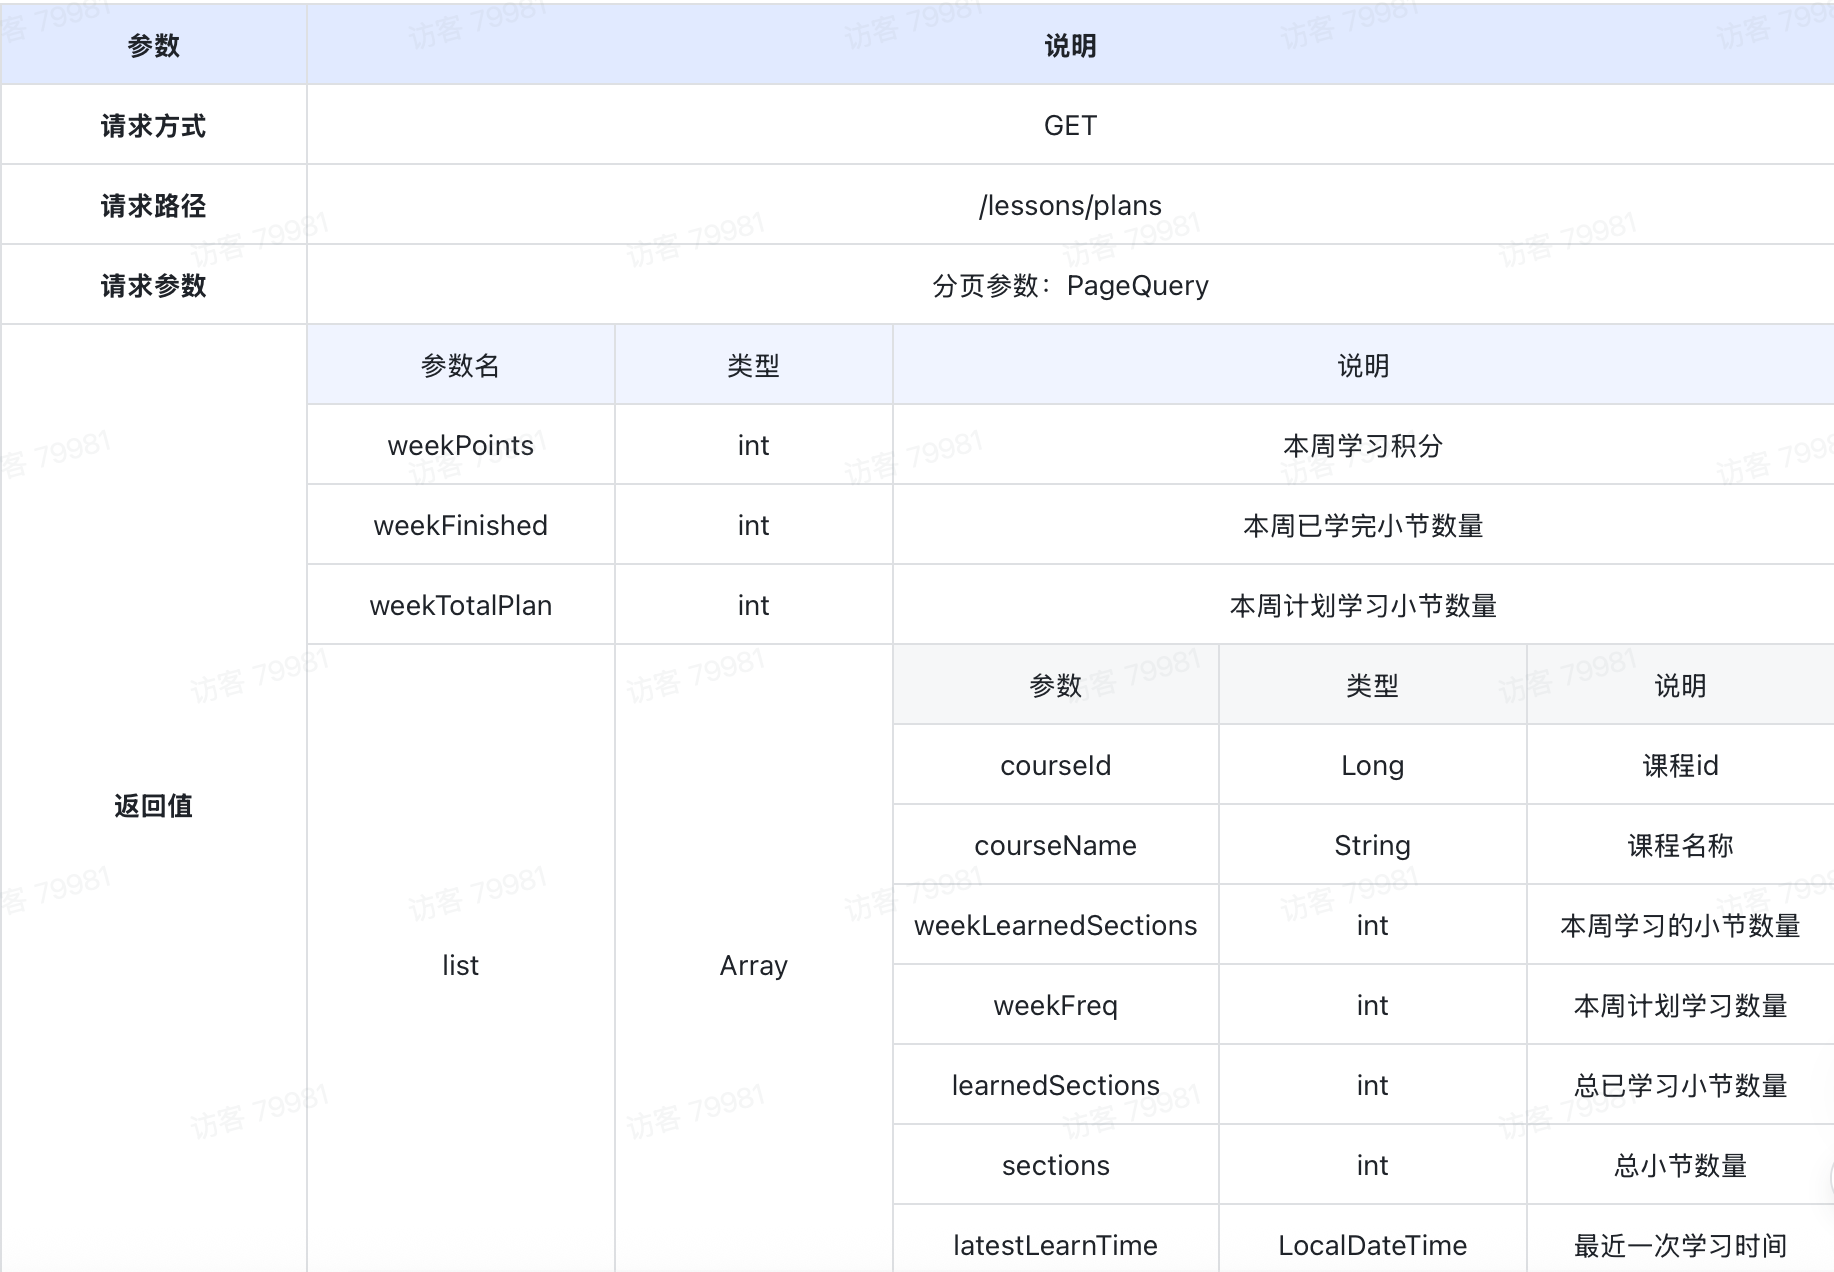Select the weekFinished parameter name
This screenshot has height=1272, width=1834.
pos(460,526)
